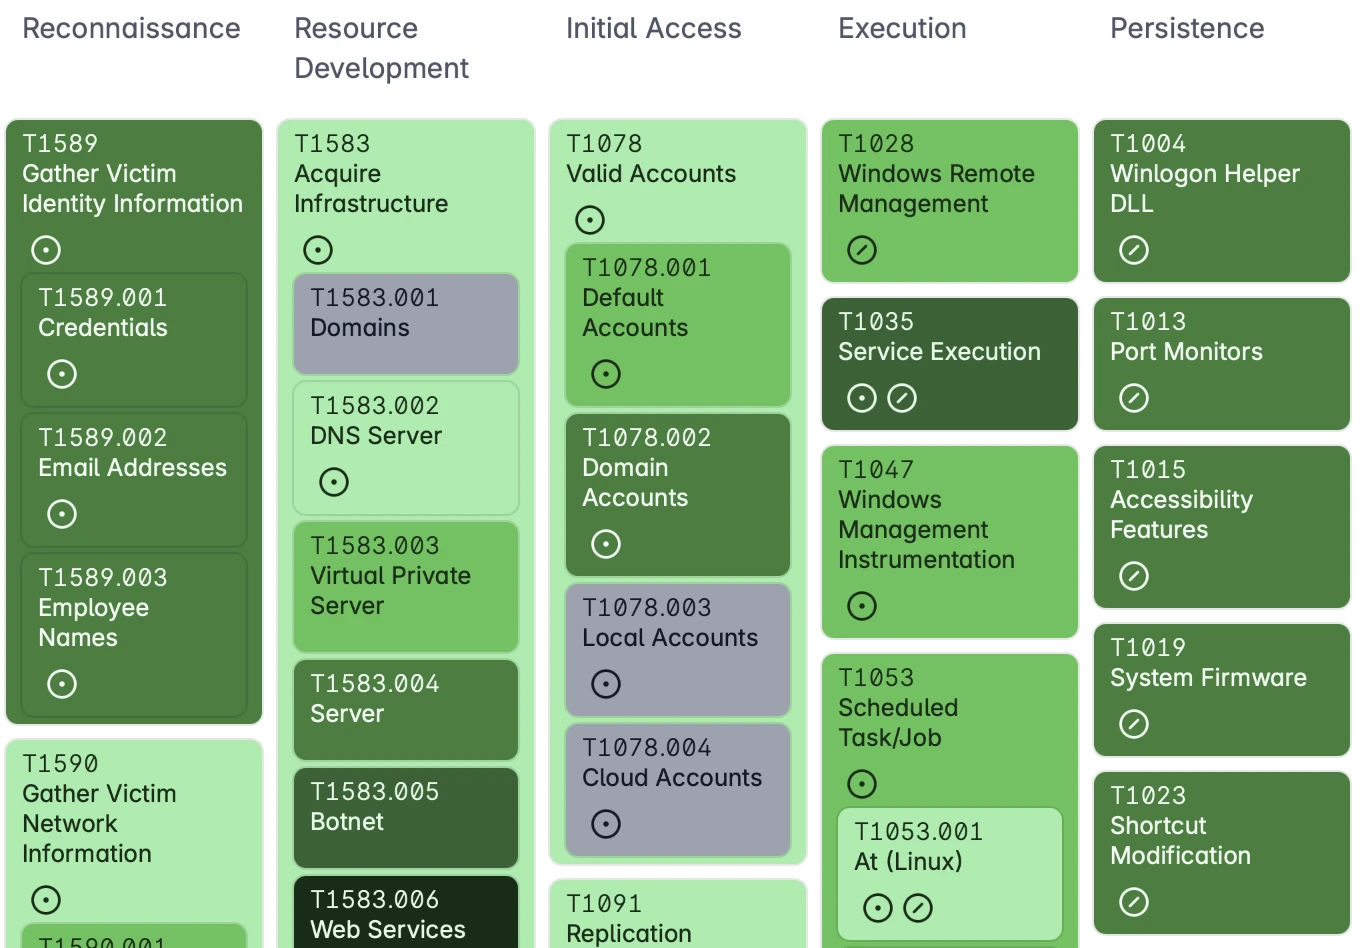Click the slashed-circle icon under T1023 Shortcut Modification

point(1134,902)
